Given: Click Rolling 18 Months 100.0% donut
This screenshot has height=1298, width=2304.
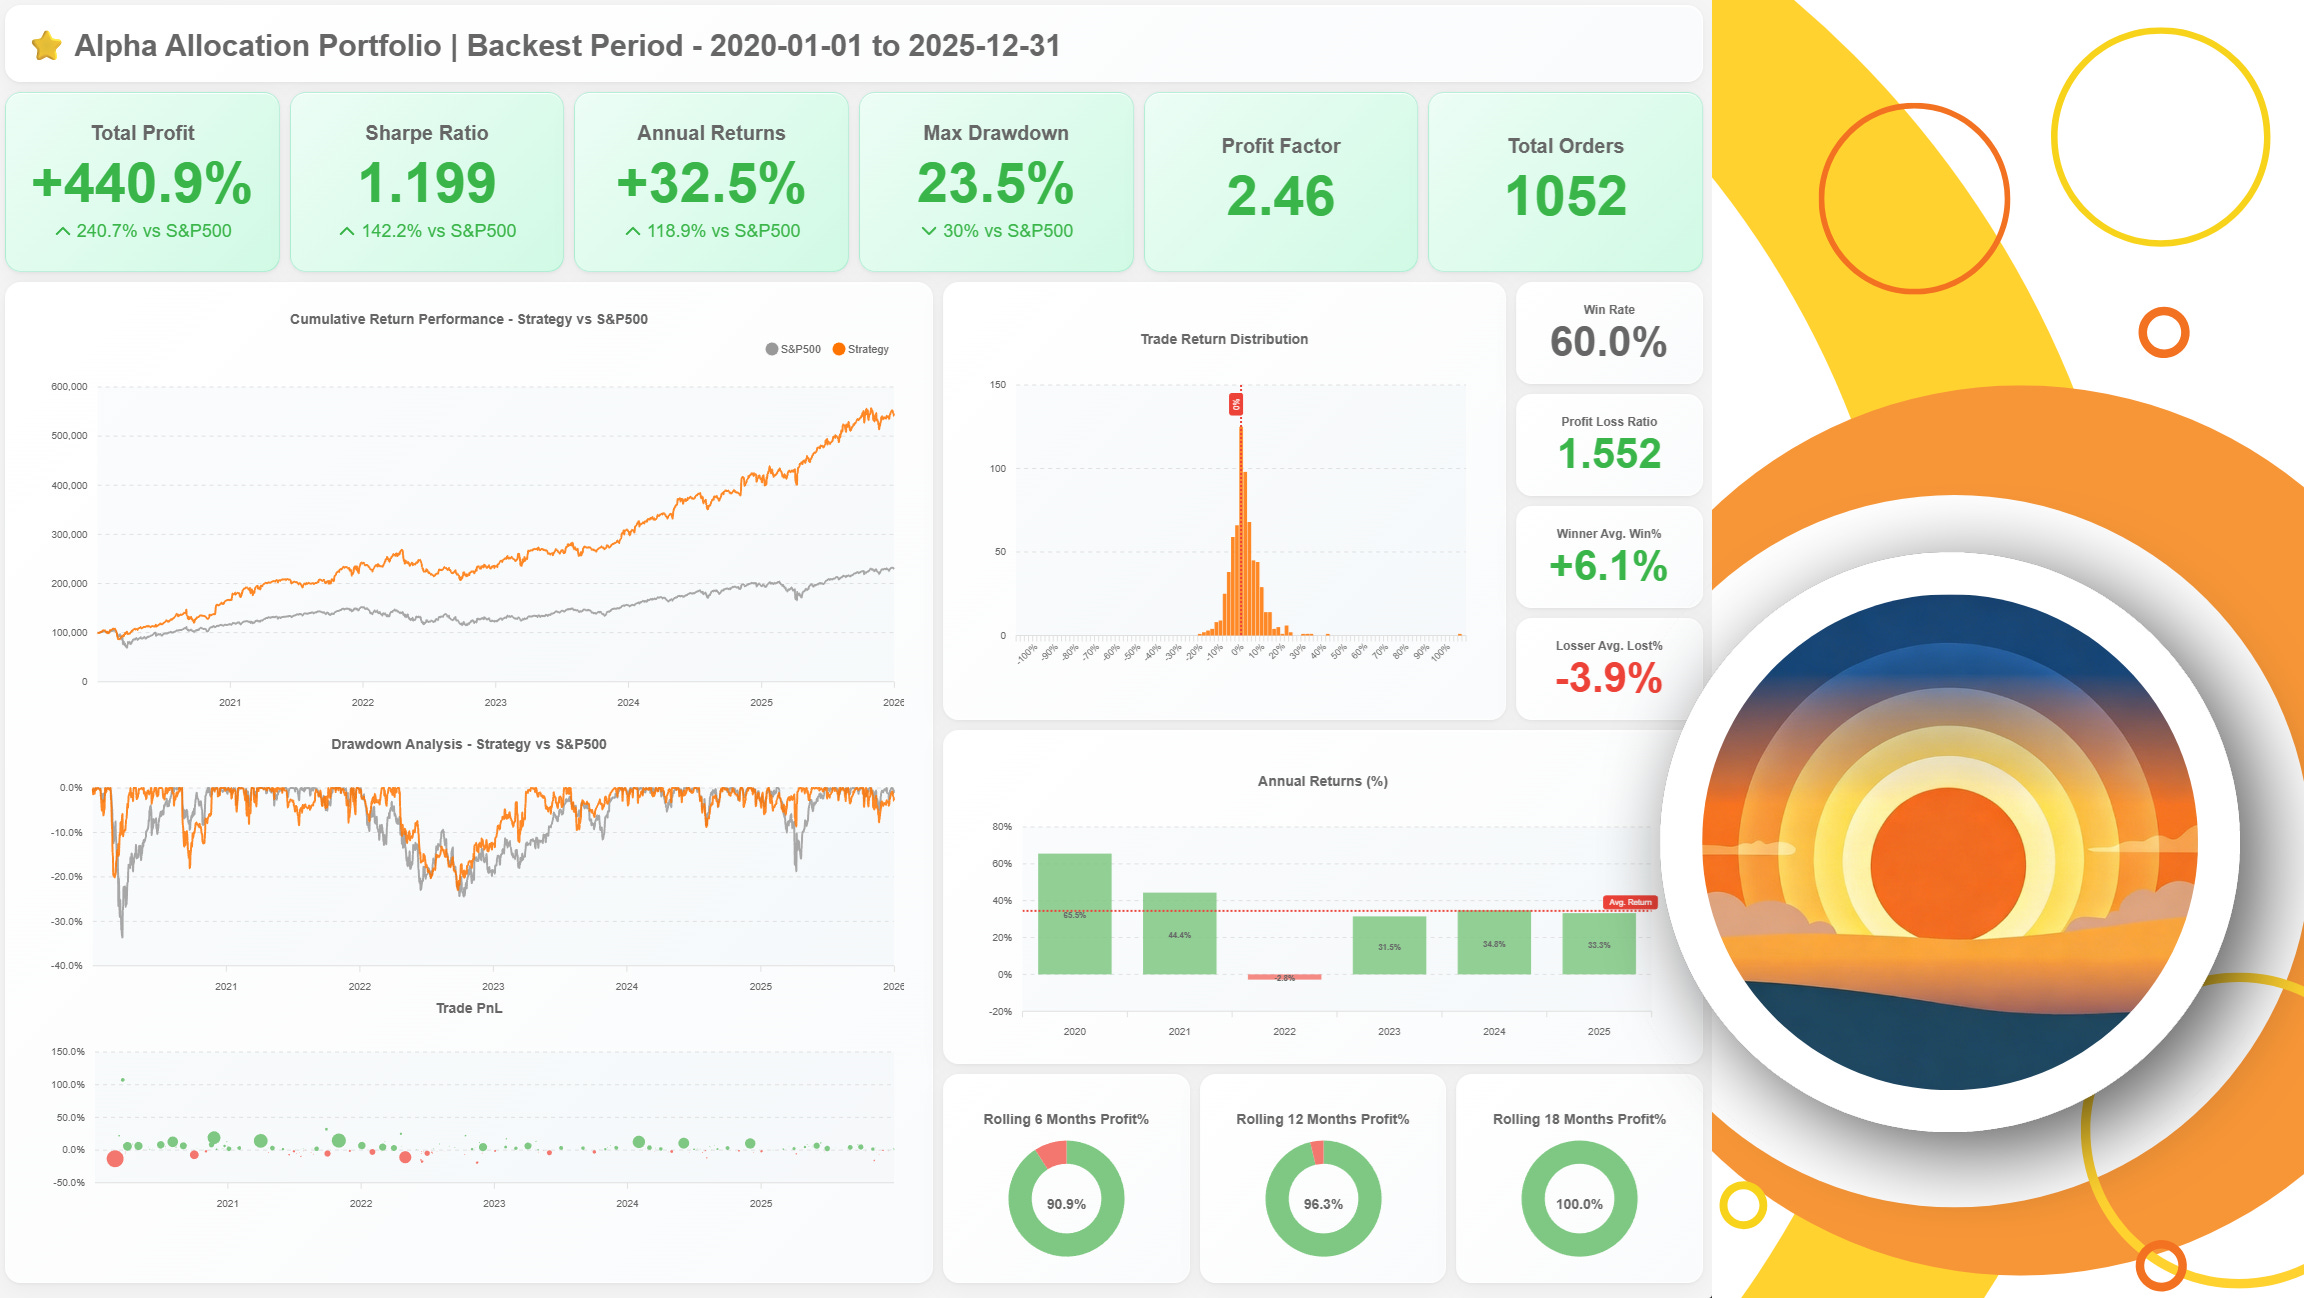Looking at the screenshot, I should (x=1579, y=1199).
